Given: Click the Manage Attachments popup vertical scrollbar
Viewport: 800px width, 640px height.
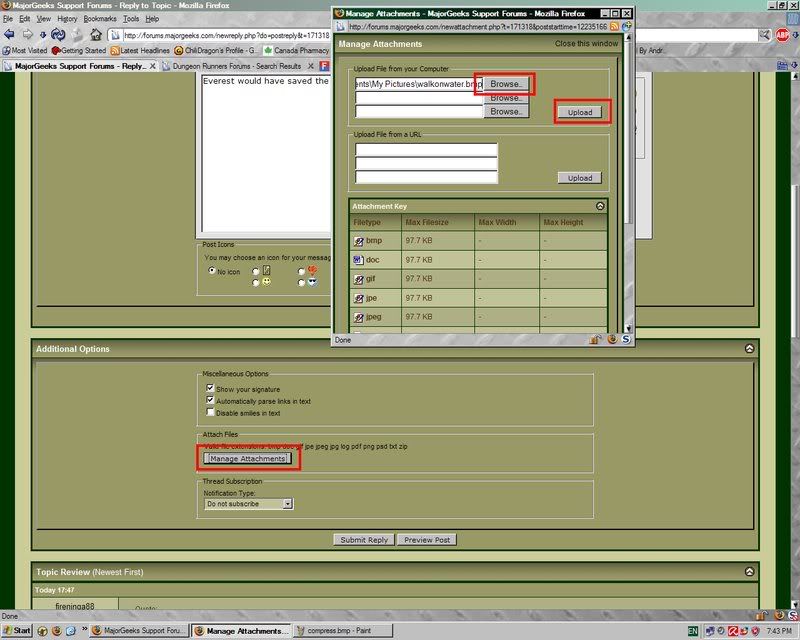Looking at the screenshot, I should coord(629,183).
